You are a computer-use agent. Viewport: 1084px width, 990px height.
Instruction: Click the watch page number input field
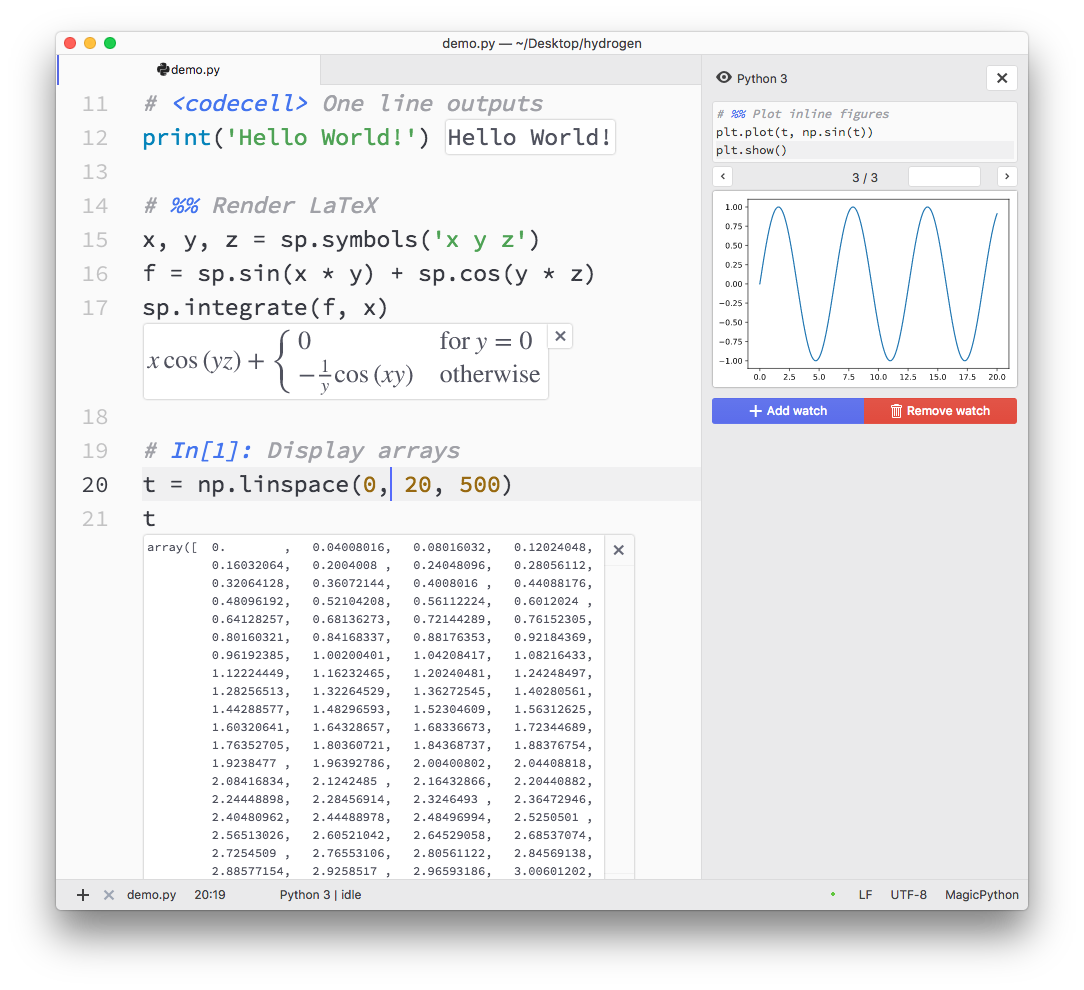[944, 176]
